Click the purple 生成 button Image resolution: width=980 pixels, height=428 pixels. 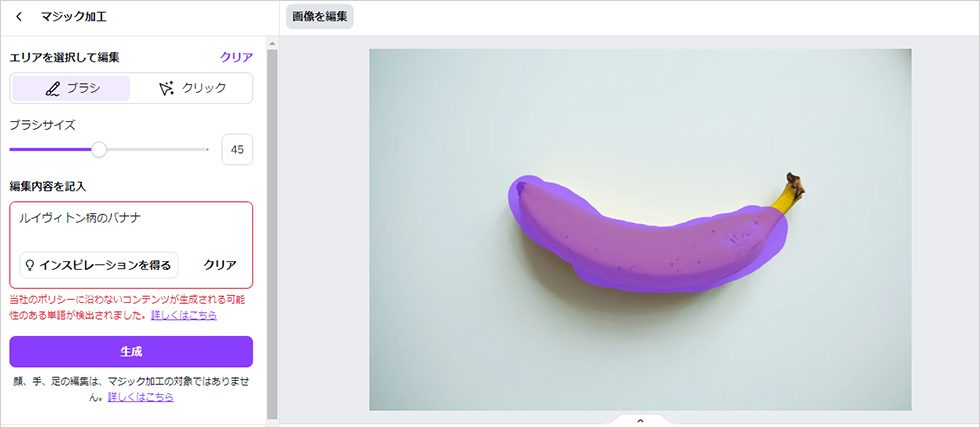(x=131, y=352)
